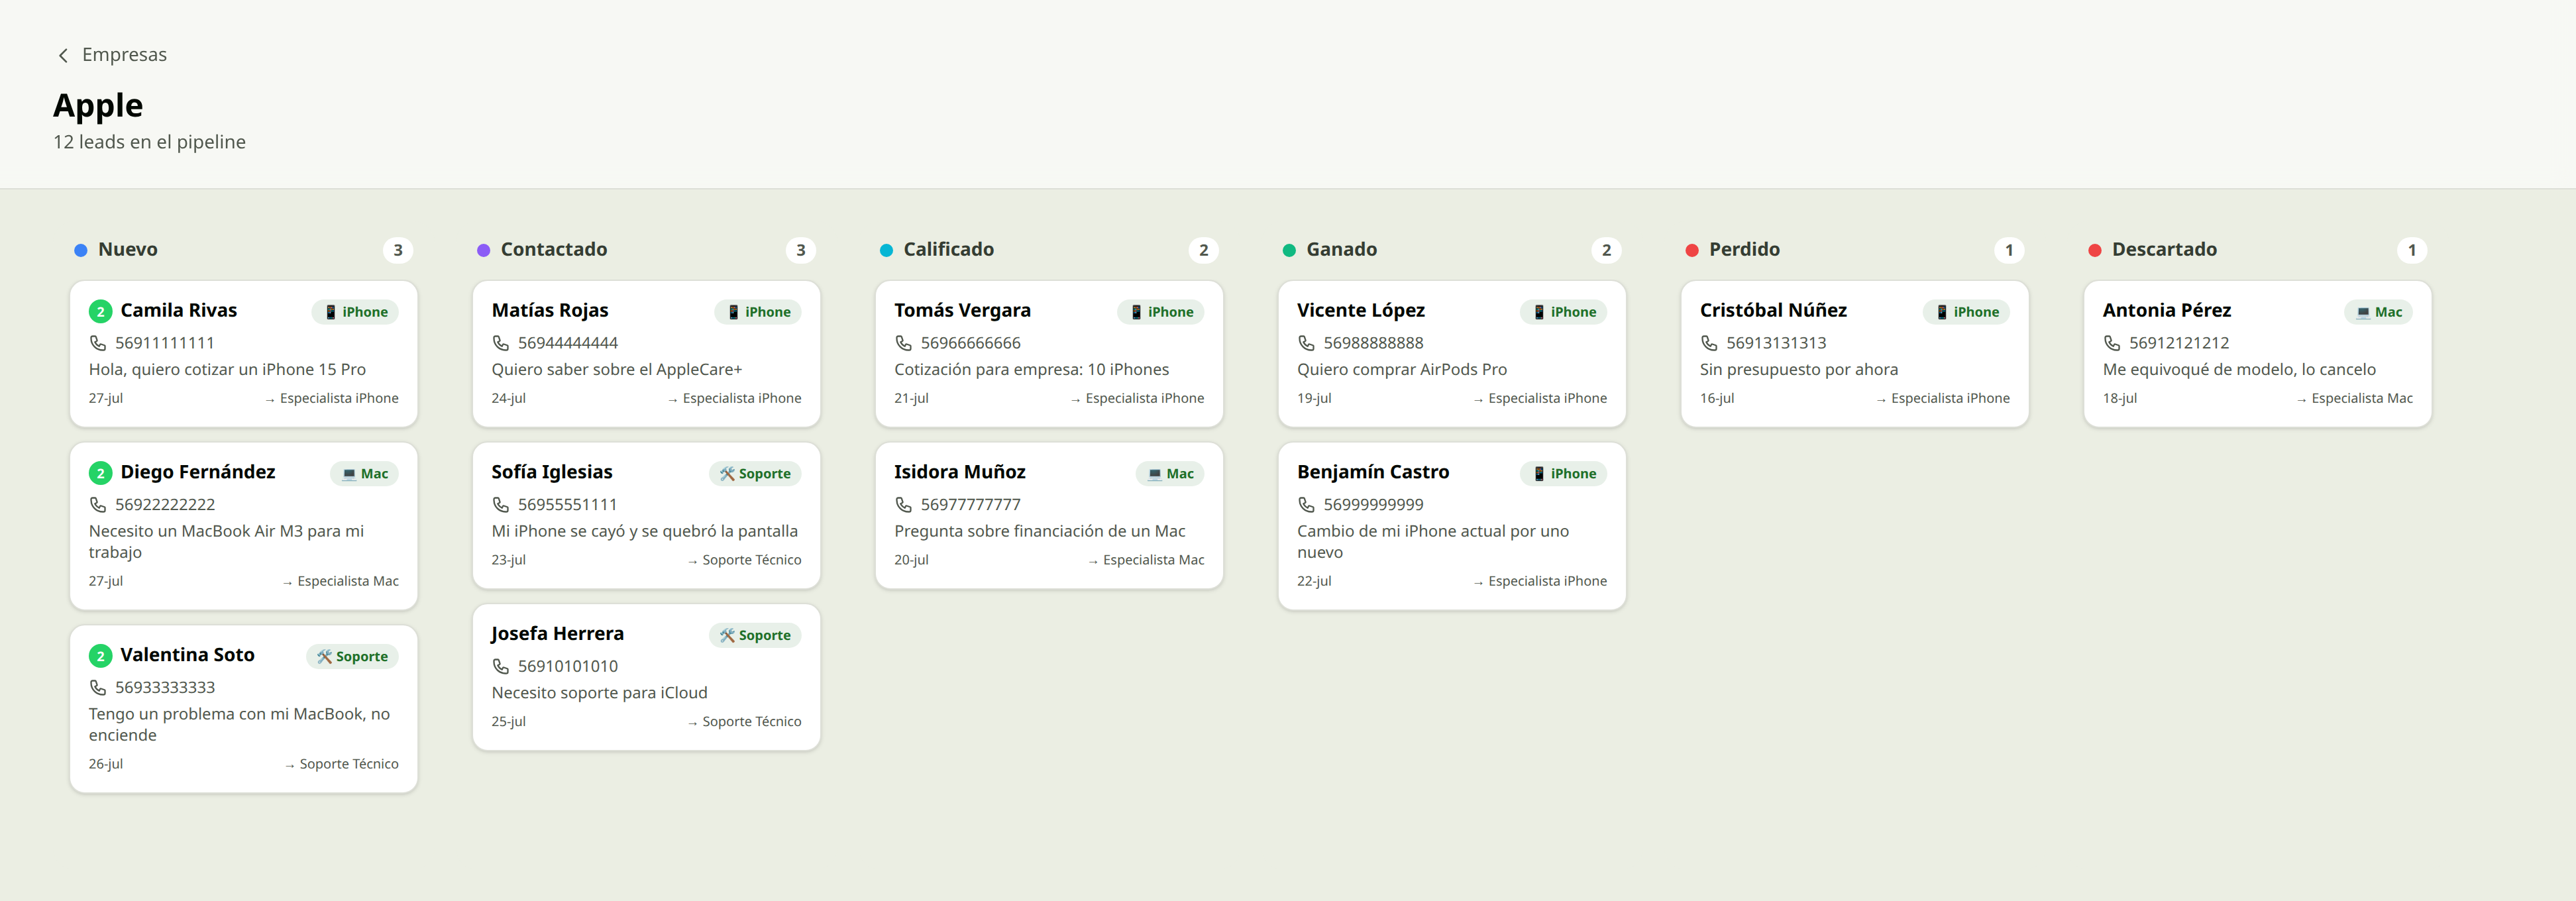This screenshot has height=901, width=2576.
Task: Select the Calificado column header
Action: pos(948,250)
